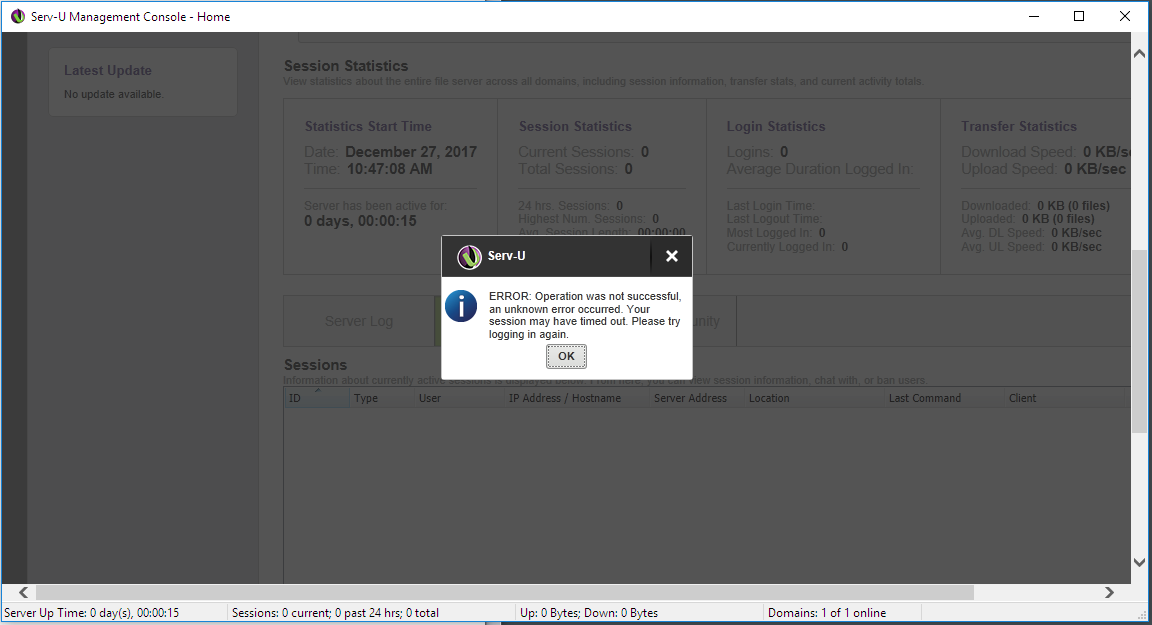
Task: Click OK in the Serv-U error dialog
Action: (566, 356)
